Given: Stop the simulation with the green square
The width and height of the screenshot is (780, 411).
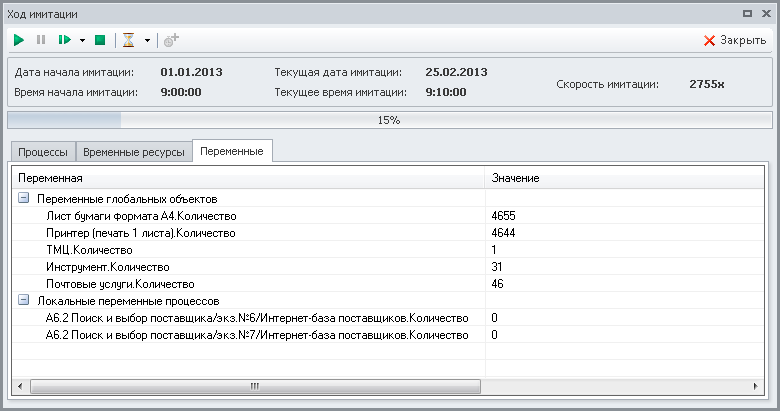Looking at the screenshot, I should coord(100,40).
